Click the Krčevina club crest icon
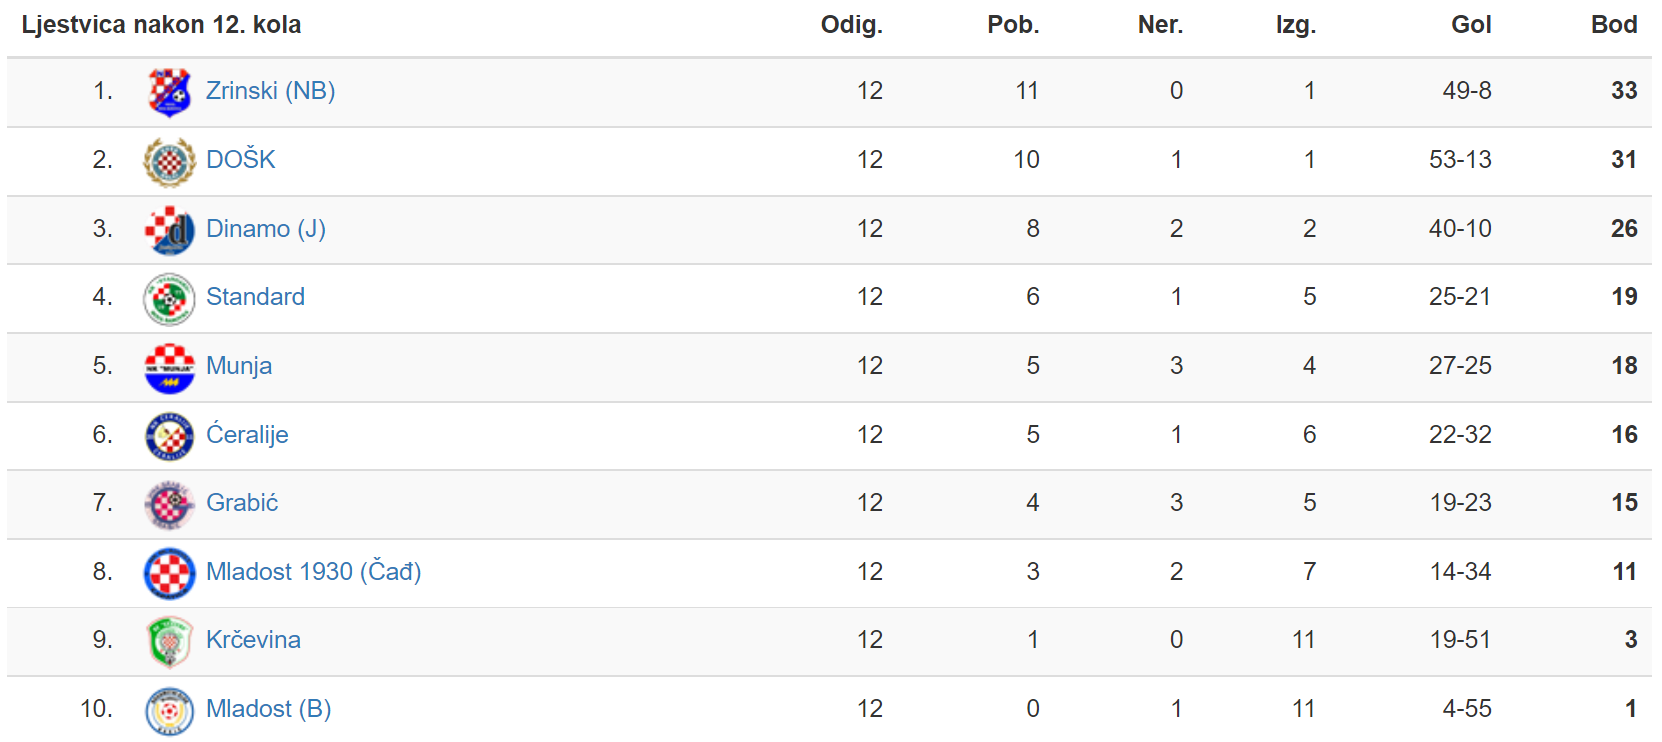 169,641
